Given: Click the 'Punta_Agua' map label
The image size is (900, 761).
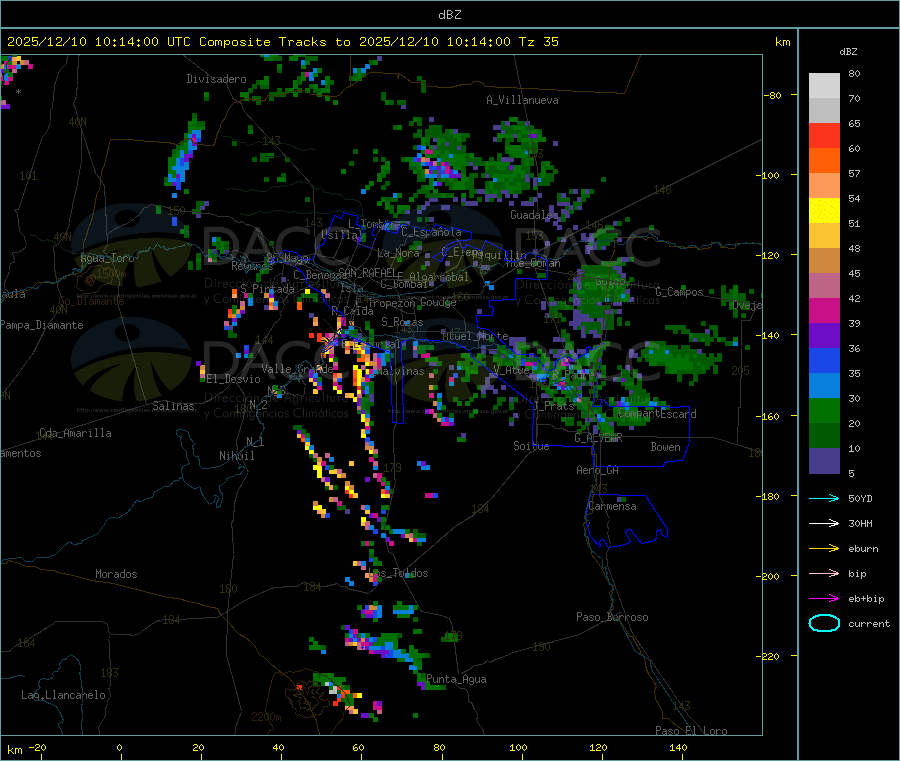Looking at the screenshot, I should click(456, 679).
